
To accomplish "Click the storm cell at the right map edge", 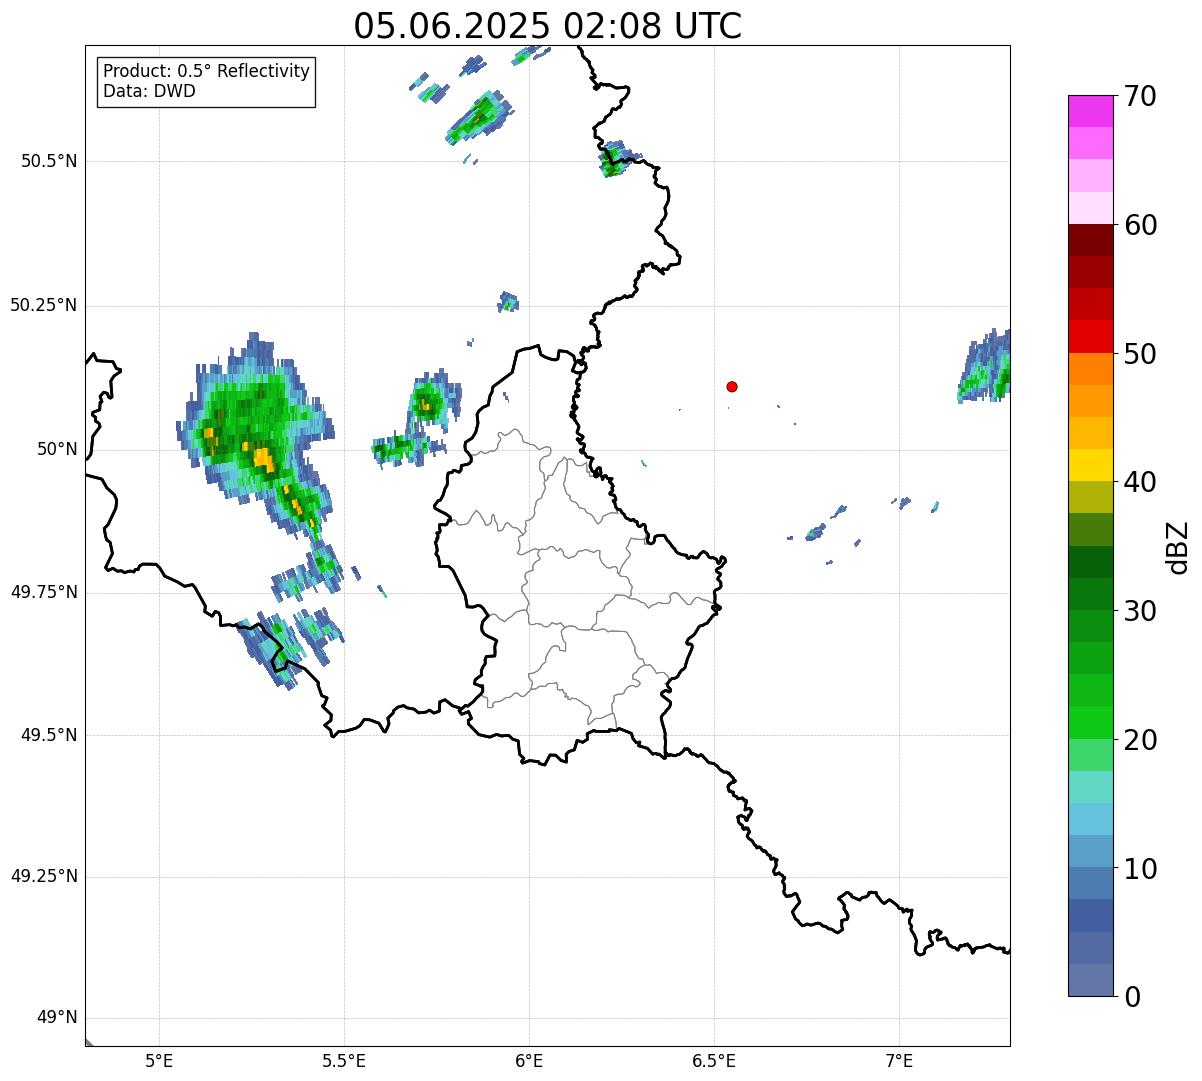I will pyautogui.click(x=984, y=366).
